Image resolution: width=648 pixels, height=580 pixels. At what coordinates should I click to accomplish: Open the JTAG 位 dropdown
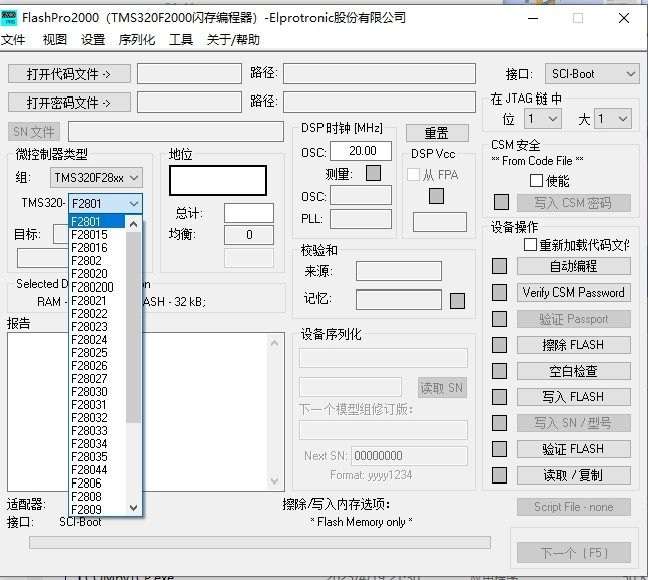[543, 119]
